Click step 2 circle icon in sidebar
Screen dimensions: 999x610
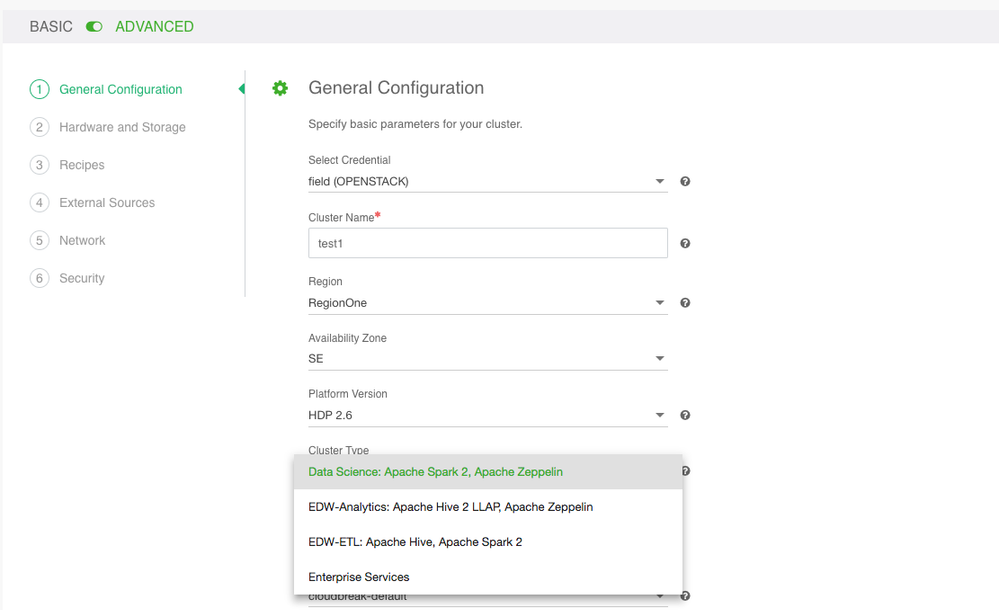click(39, 127)
